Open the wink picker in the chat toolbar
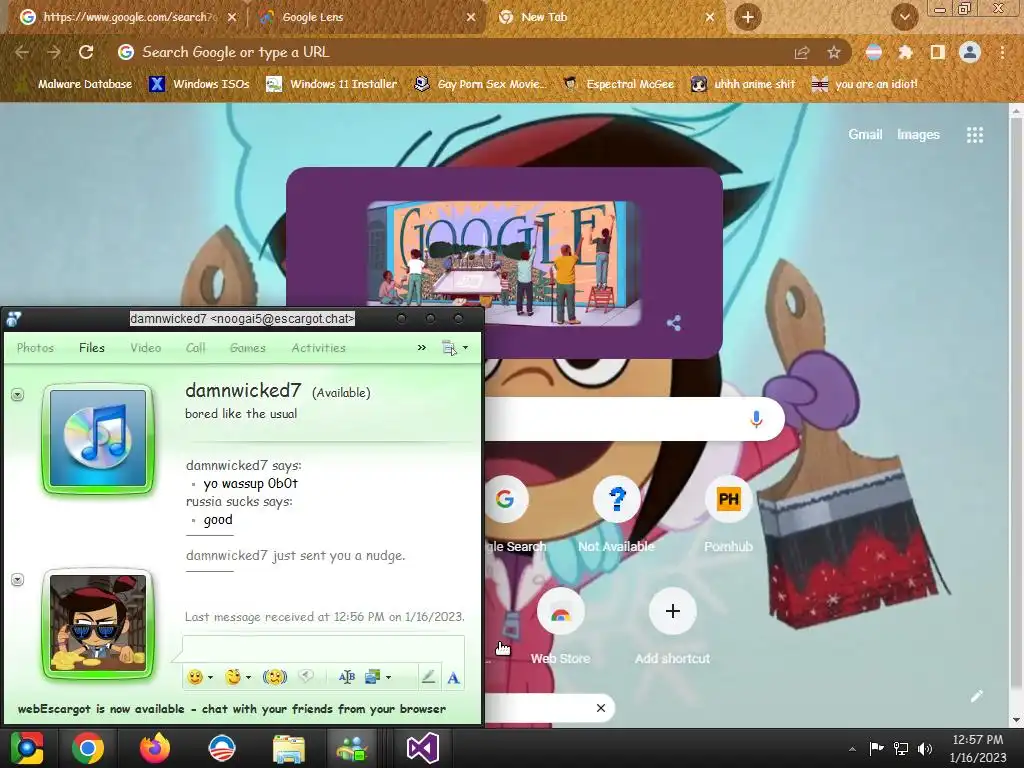The width and height of the screenshot is (1024, 768). 232,677
